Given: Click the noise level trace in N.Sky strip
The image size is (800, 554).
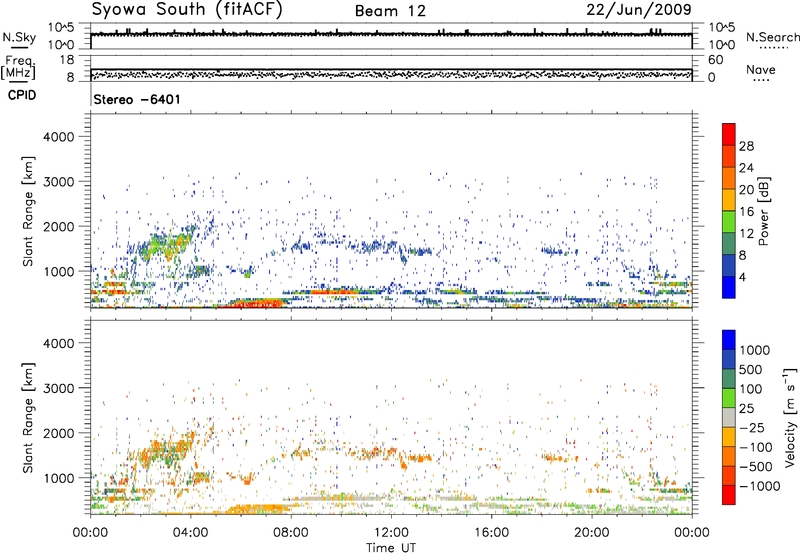Looking at the screenshot, I should 391,34.
